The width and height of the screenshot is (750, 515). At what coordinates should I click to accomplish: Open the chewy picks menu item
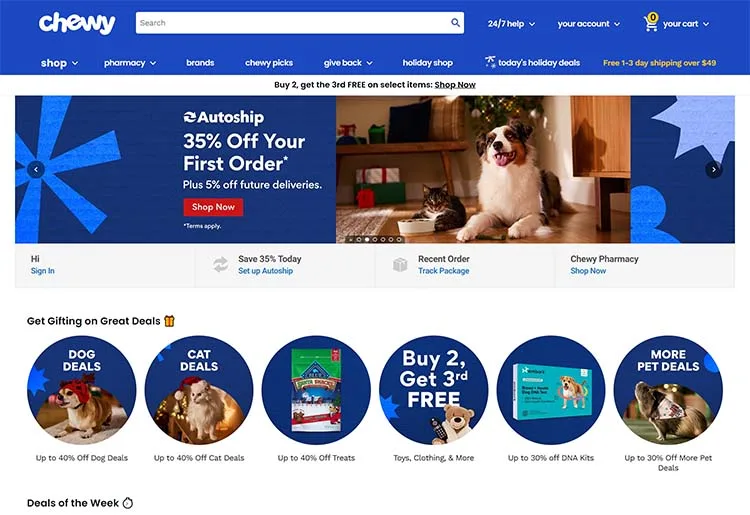click(269, 63)
